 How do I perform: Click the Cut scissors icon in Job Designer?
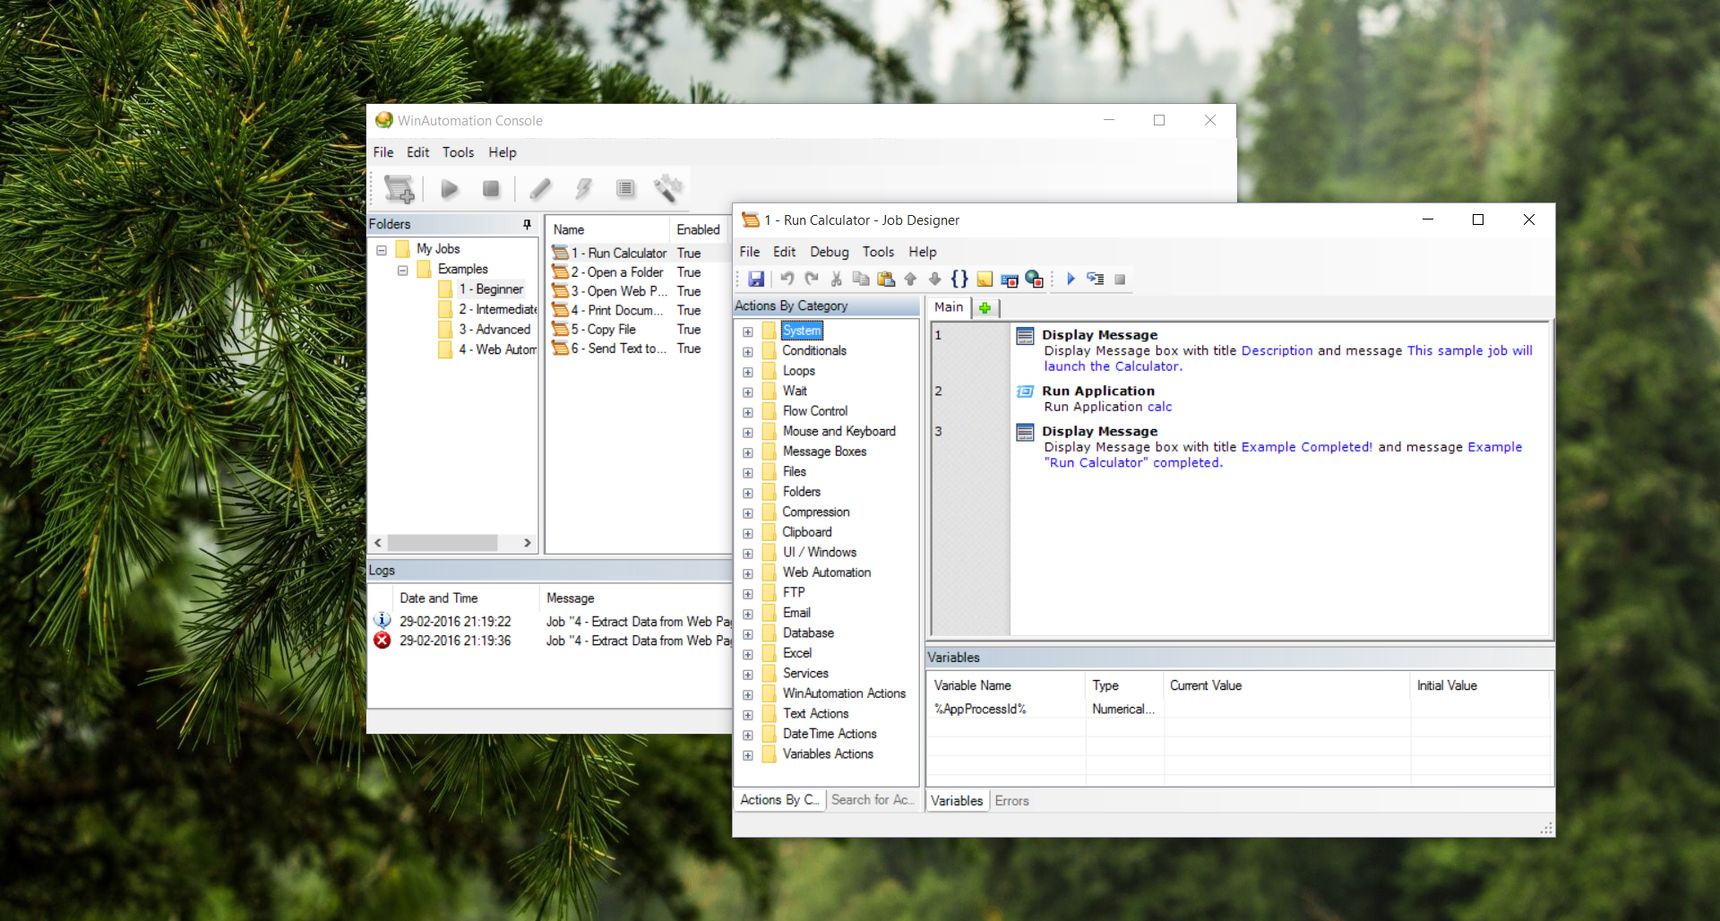(836, 279)
